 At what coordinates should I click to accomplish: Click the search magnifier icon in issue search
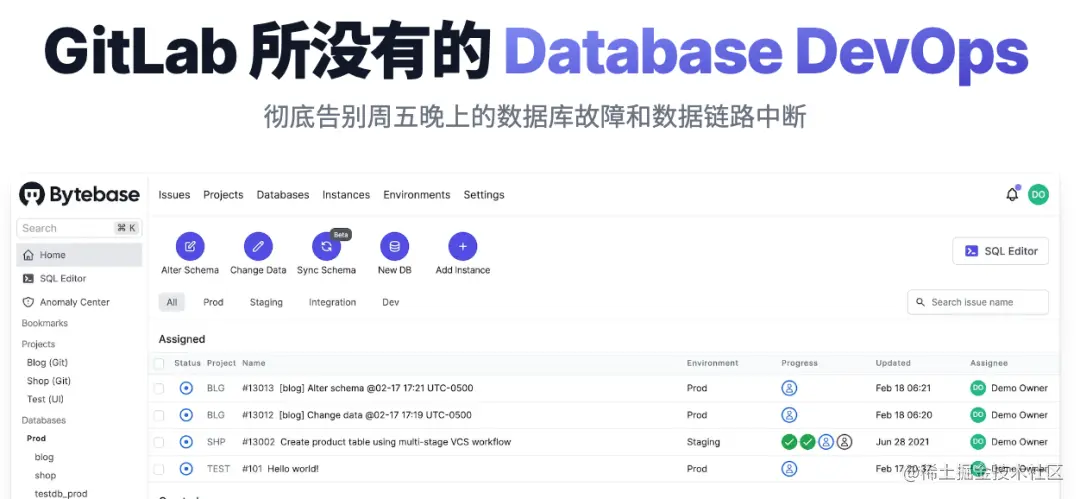click(x=920, y=302)
